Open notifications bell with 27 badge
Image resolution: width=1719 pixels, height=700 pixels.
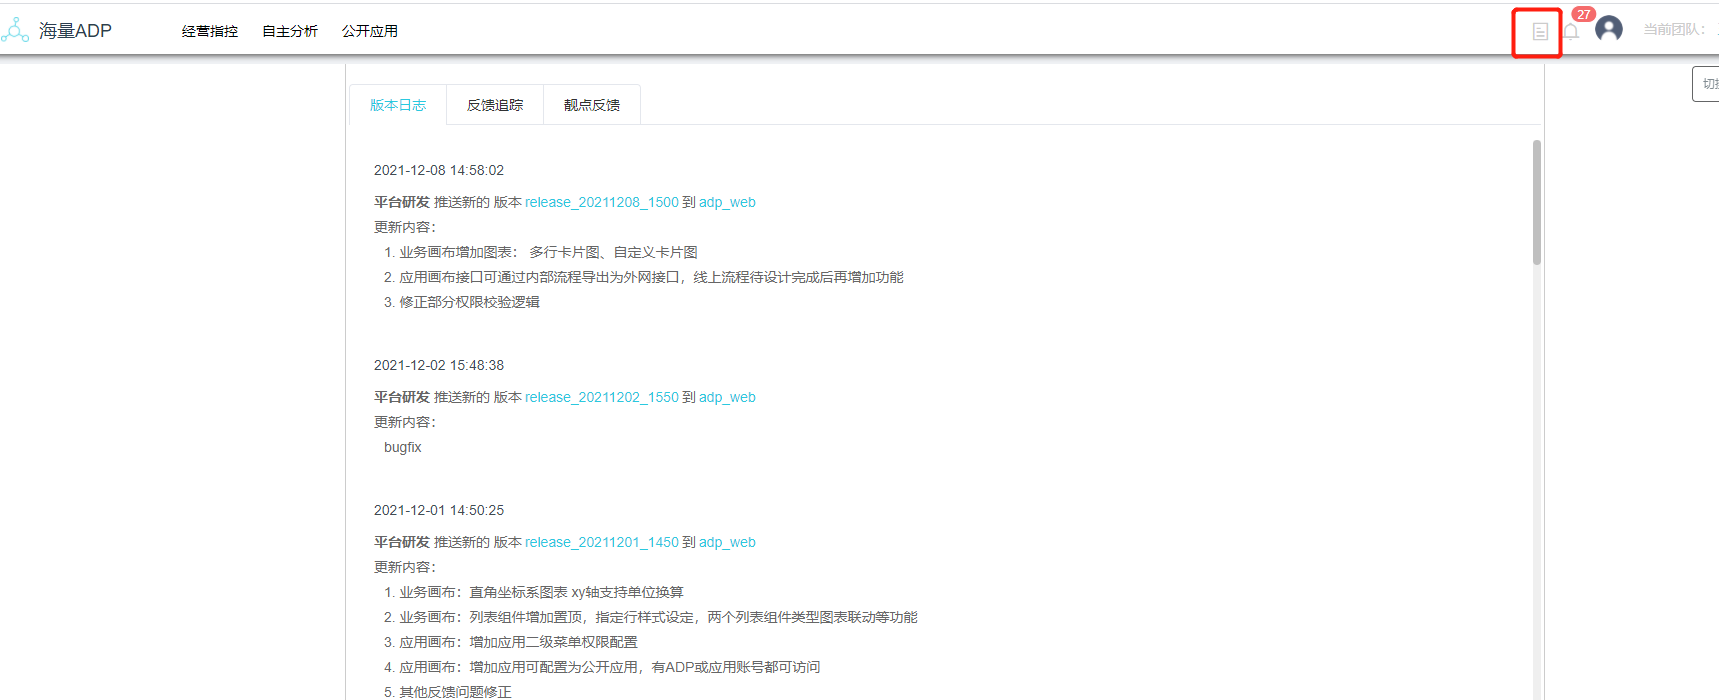[1571, 31]
